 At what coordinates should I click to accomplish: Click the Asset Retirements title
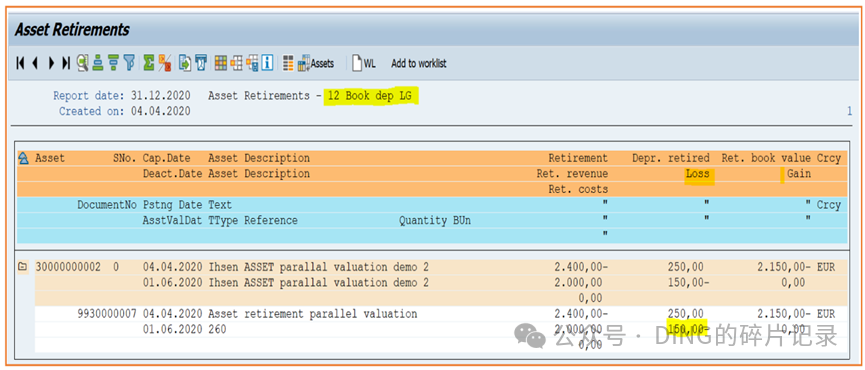pos(72,30)
